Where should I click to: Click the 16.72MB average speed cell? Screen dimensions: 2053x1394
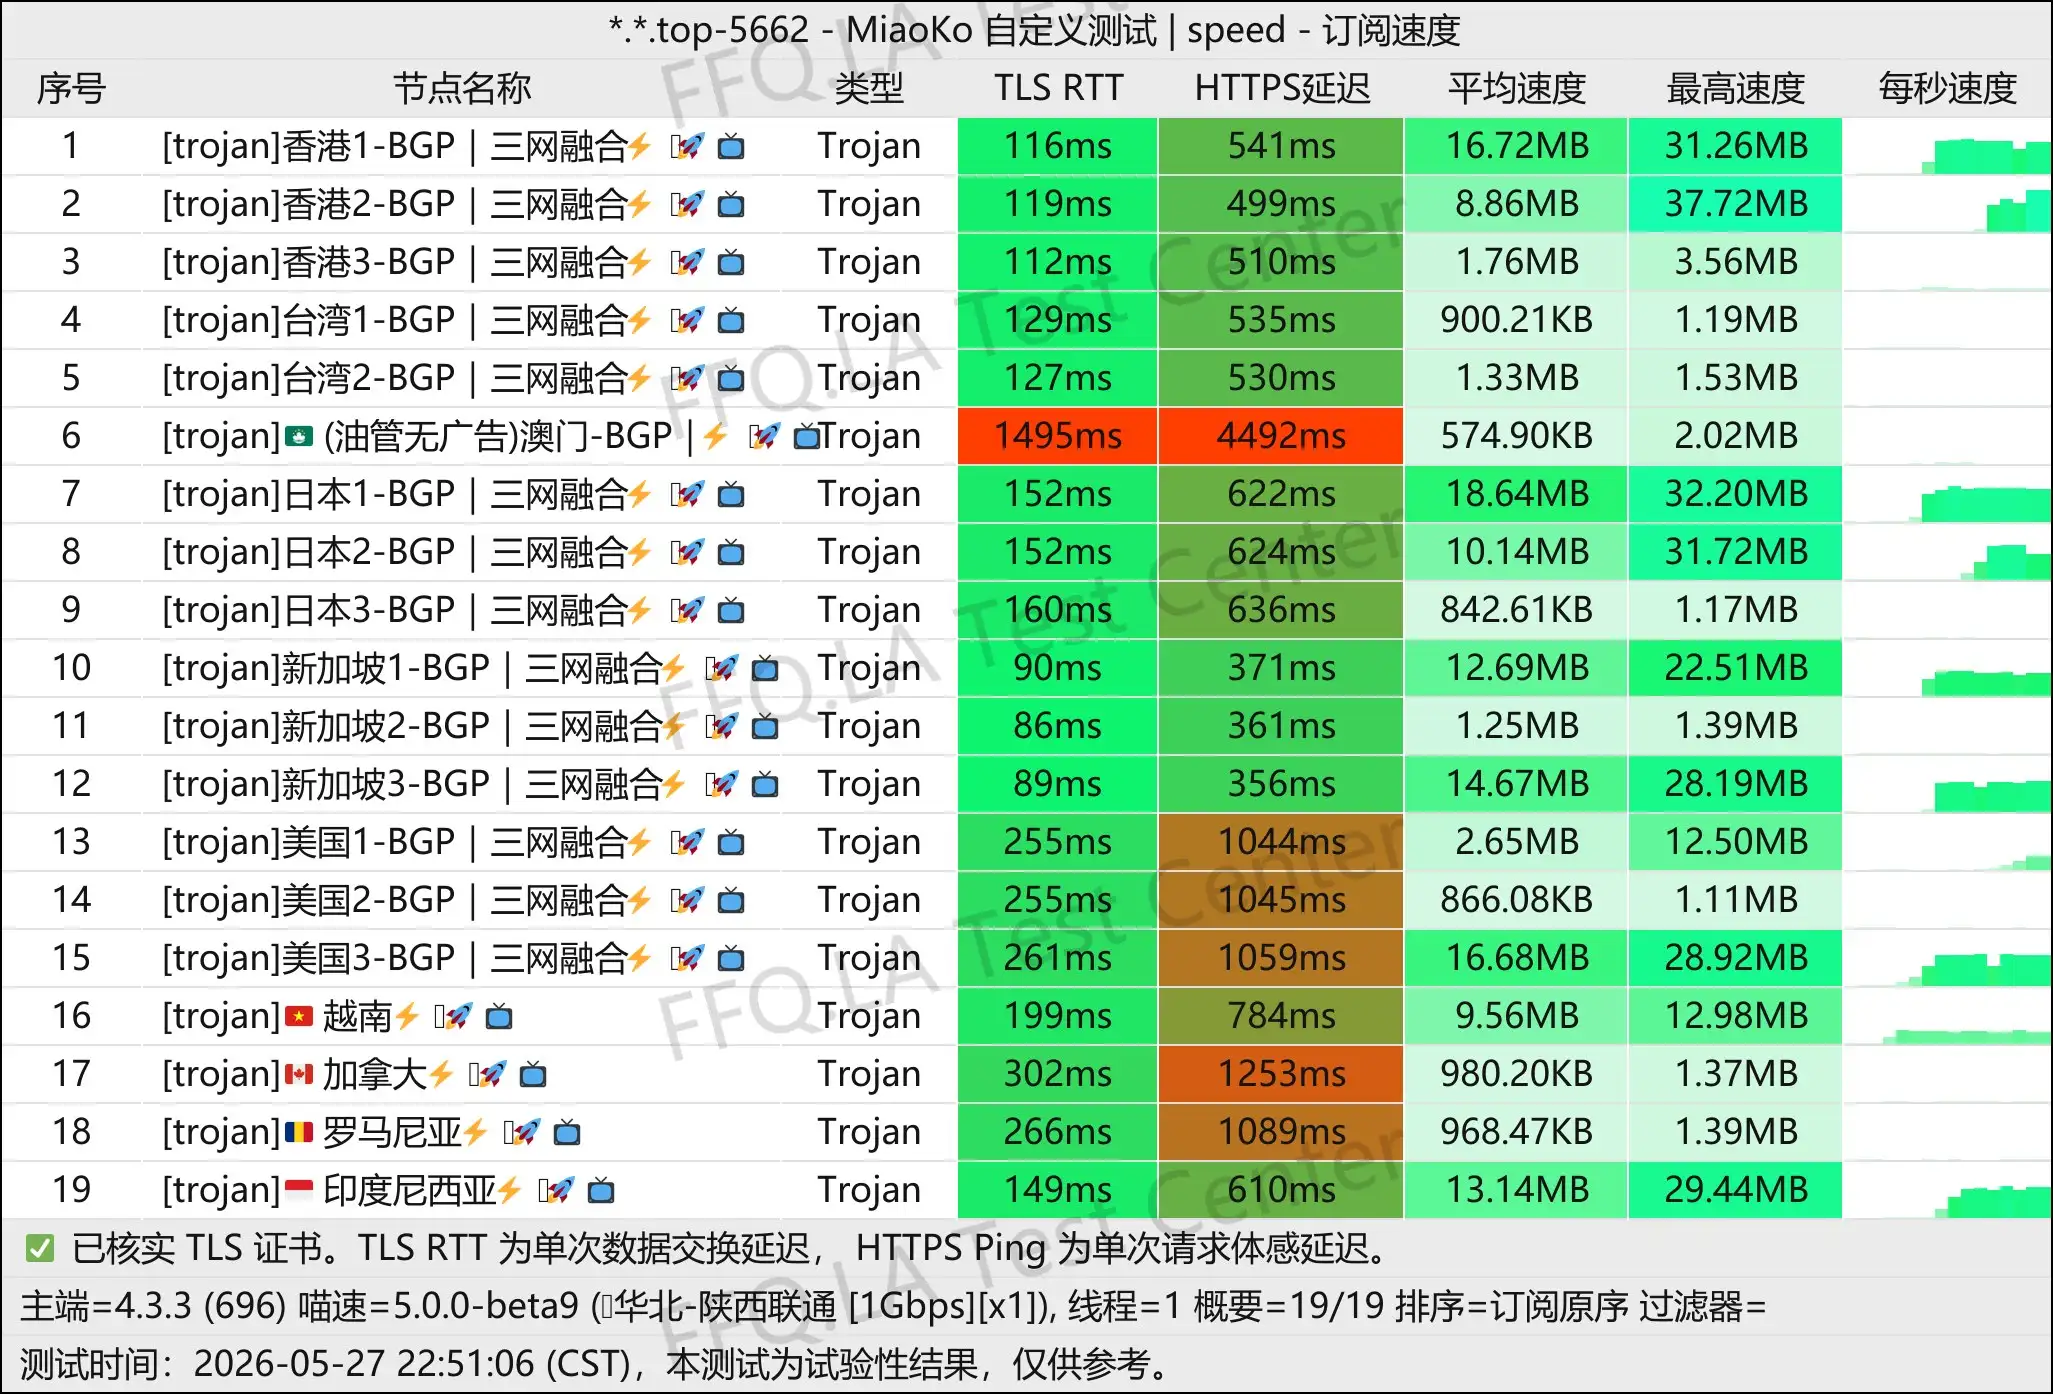click(x=1517, y=146)
